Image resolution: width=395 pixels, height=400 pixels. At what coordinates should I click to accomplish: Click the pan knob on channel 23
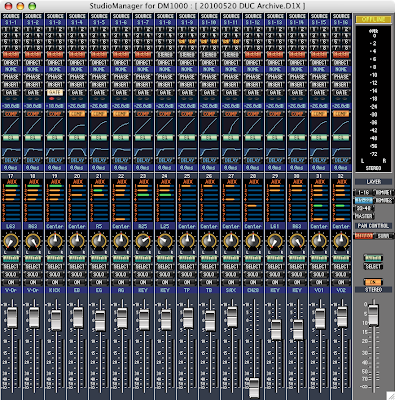tap(143, 240)
